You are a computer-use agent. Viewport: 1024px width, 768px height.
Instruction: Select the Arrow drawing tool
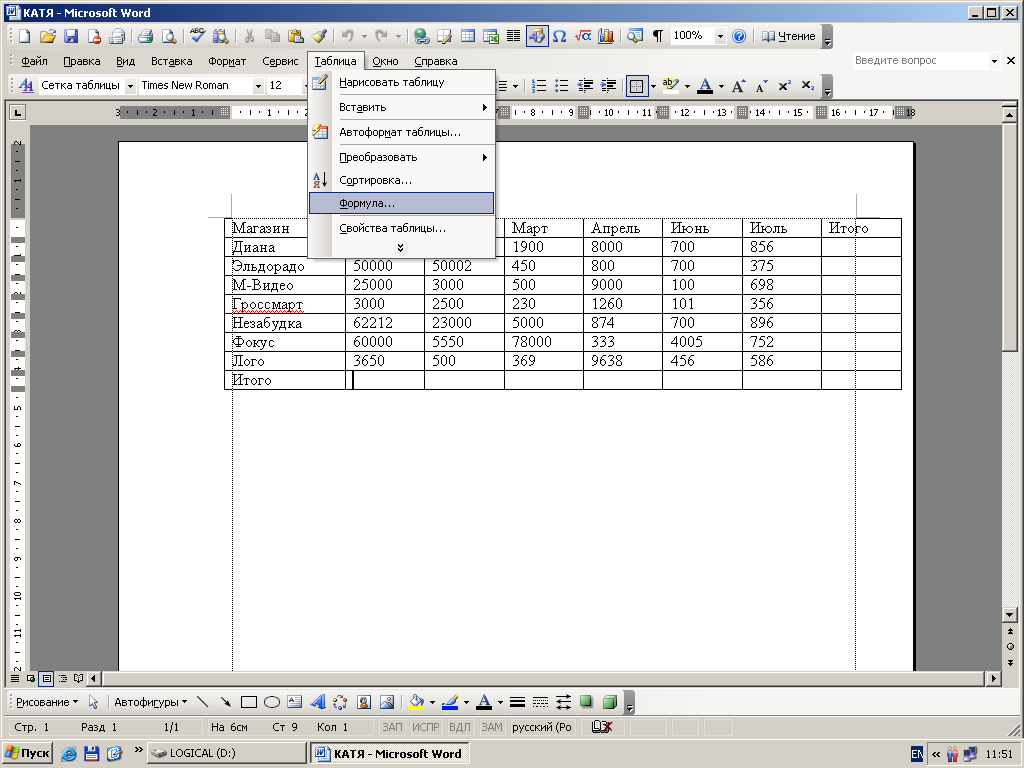pos(225,702)
